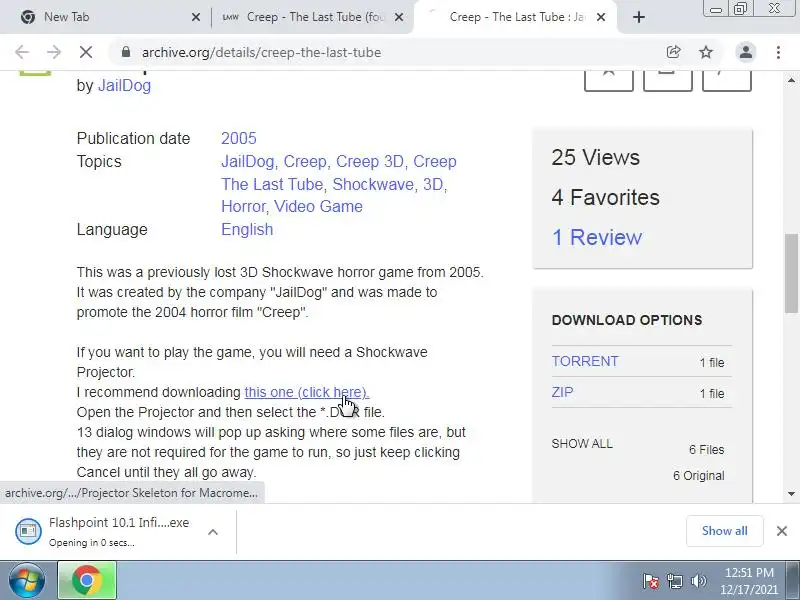Select the active archive.org Creep tab
This screenshot has height=600, width=800.
pos(515,17)
